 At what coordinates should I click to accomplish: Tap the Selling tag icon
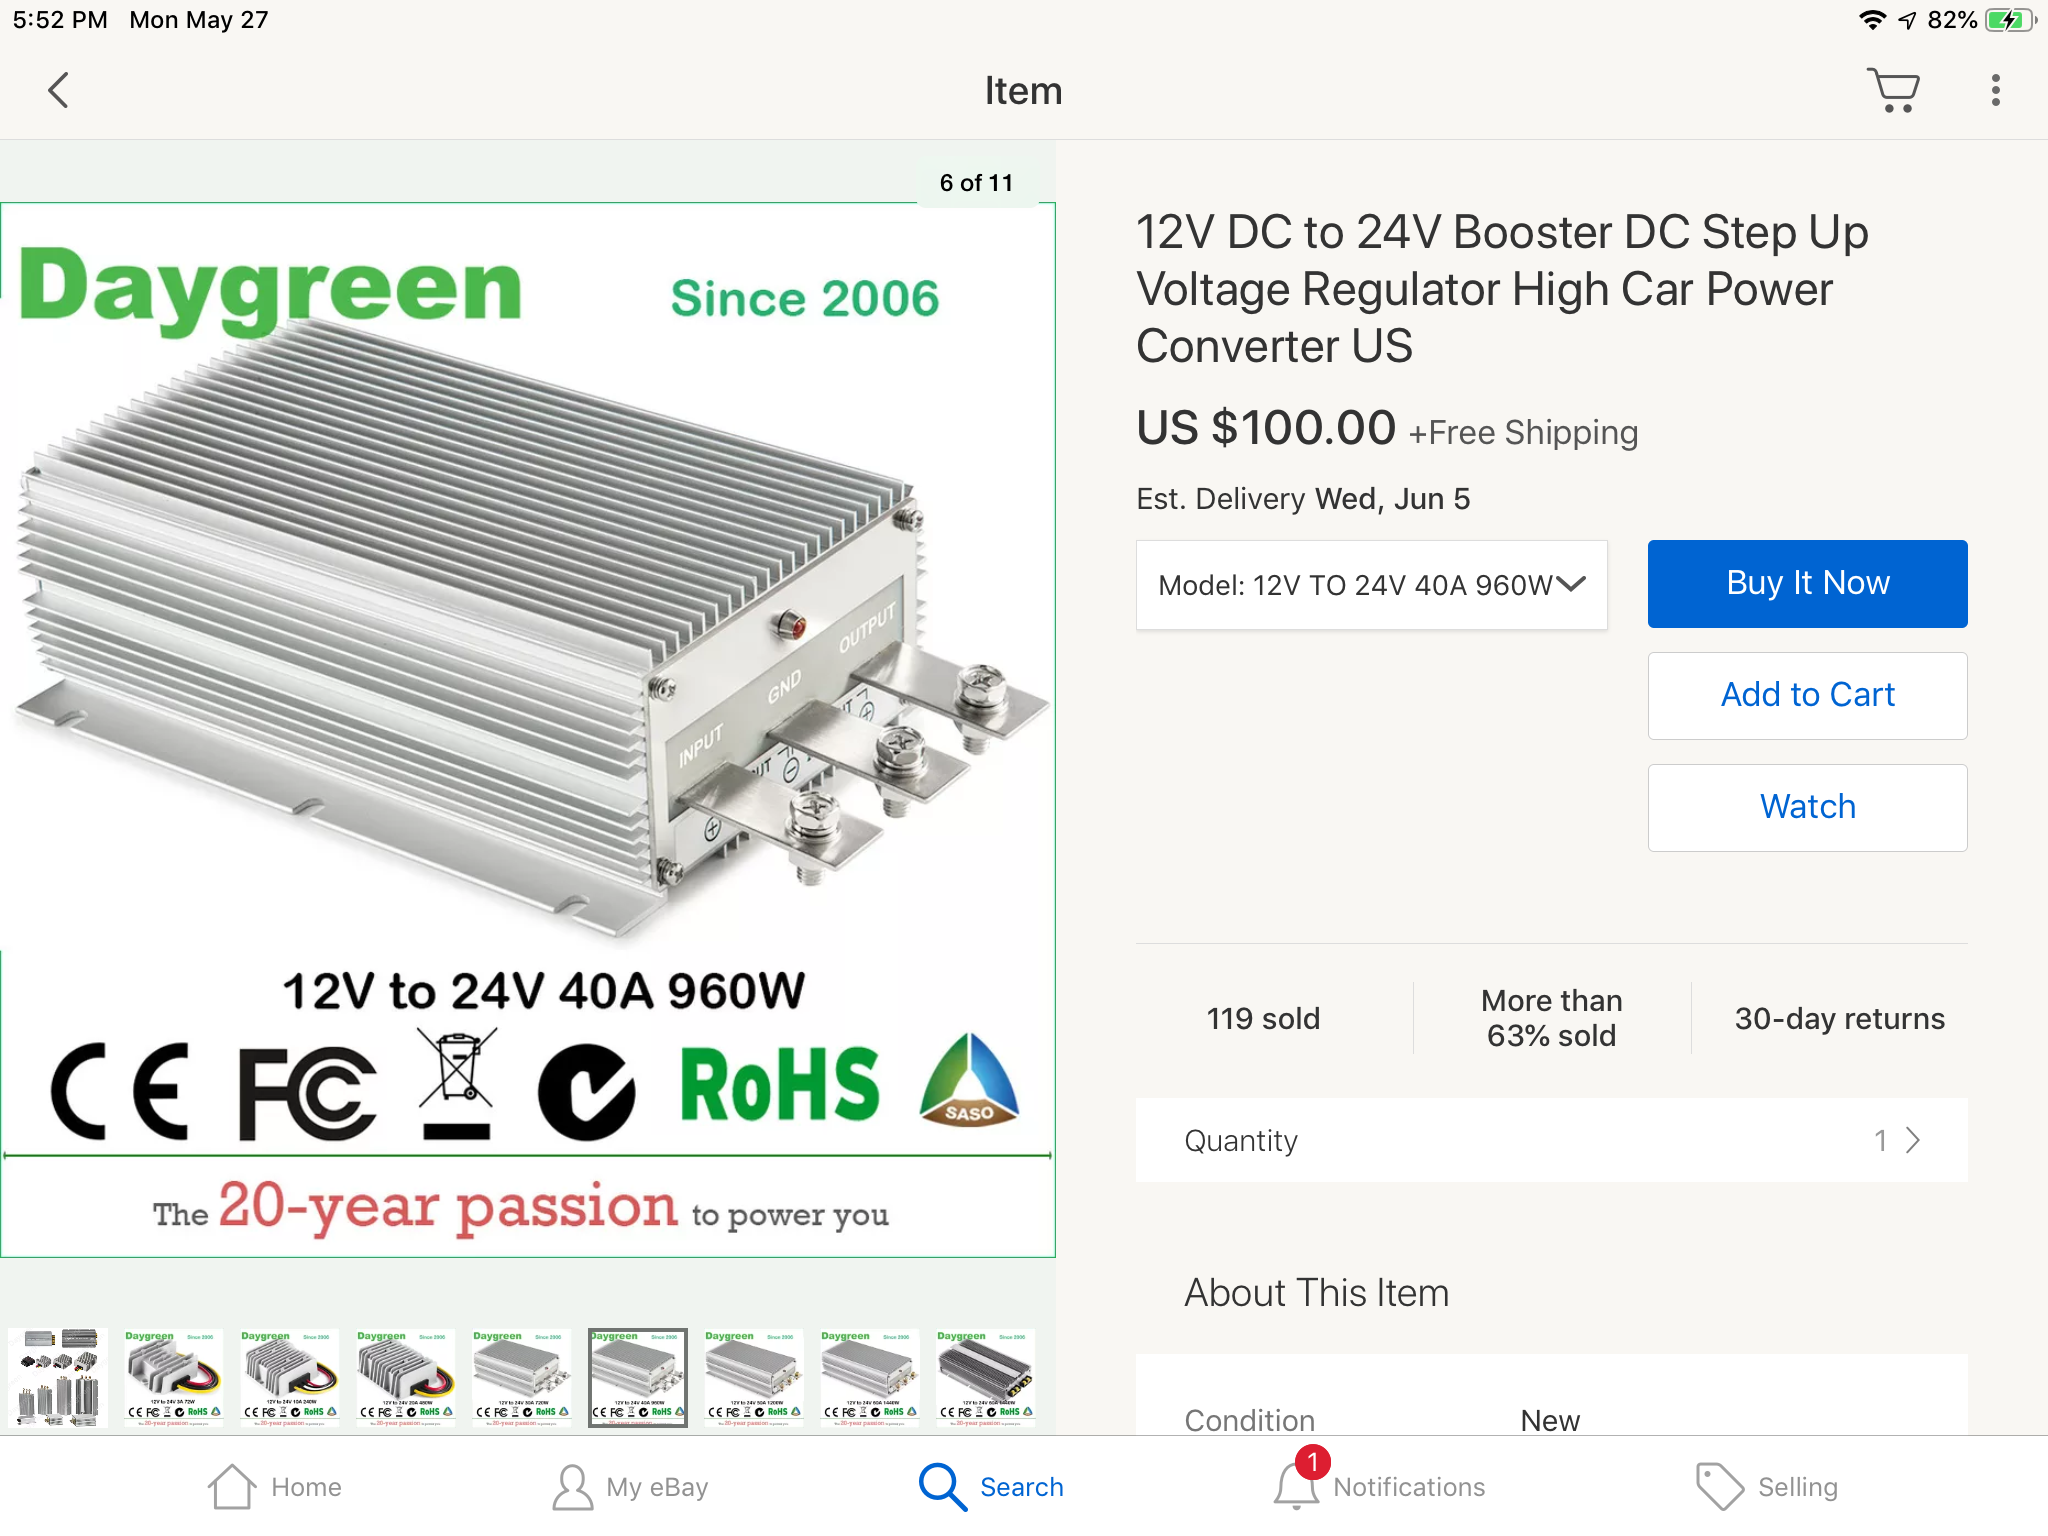1720,1487
